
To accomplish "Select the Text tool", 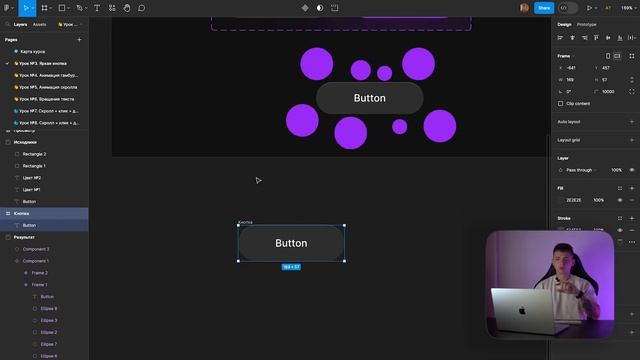I will (x=97, y=8).
